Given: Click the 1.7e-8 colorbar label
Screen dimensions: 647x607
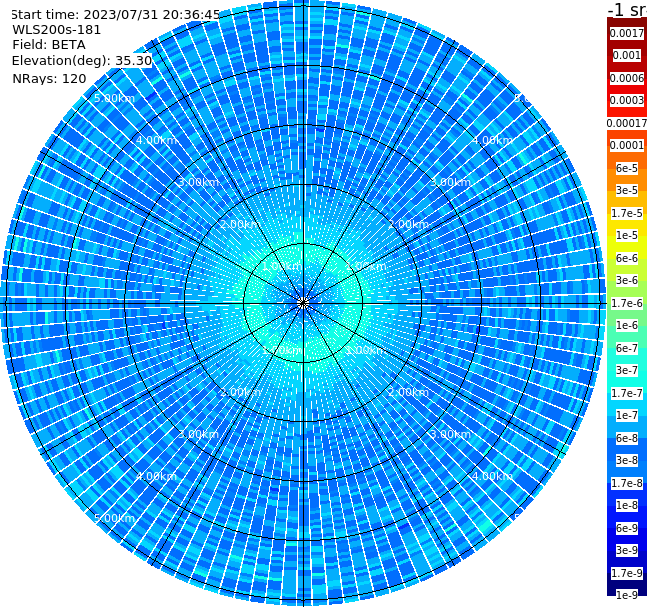Looking at the screenshot, I should point(627,483).
